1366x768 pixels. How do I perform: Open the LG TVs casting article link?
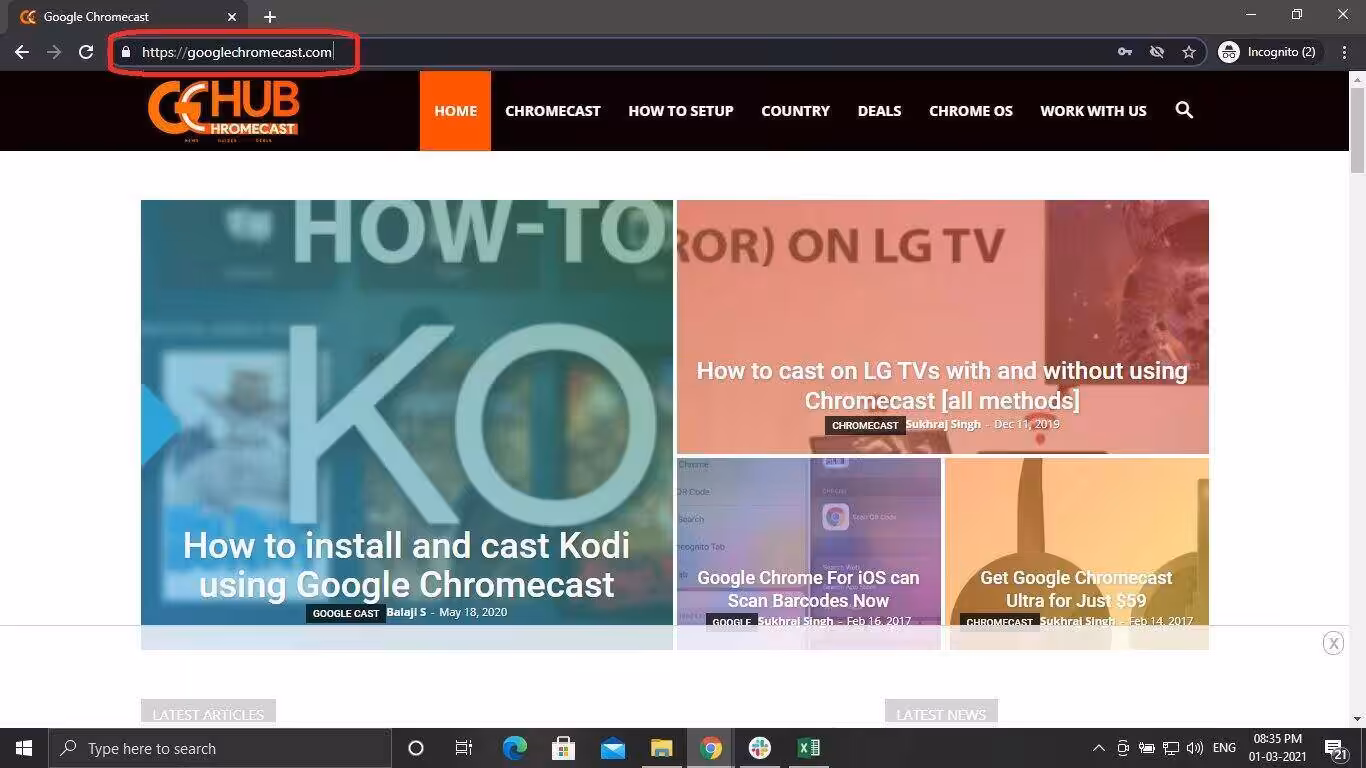point(942,385)
